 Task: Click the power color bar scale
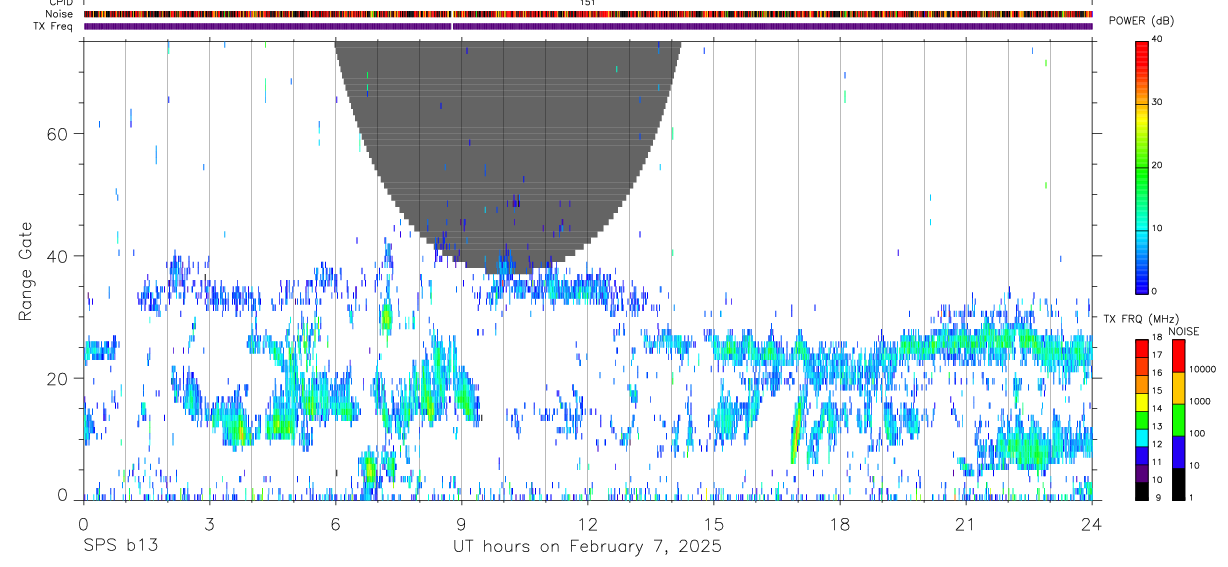(1142, 166)
